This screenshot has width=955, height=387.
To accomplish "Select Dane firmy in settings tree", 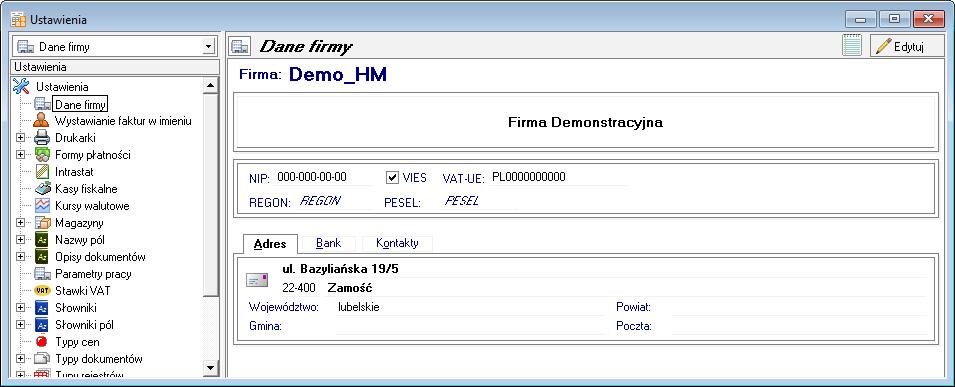I will click(80, 105).
